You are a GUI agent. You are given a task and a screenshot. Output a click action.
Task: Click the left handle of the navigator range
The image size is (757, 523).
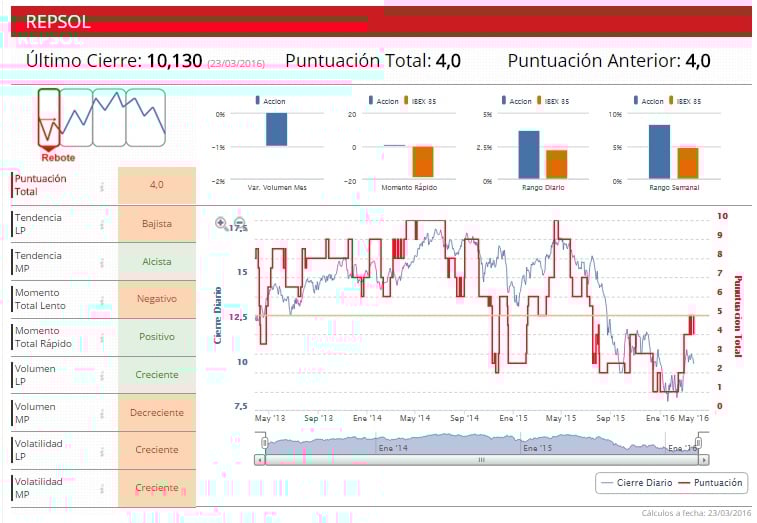point(265,442)
